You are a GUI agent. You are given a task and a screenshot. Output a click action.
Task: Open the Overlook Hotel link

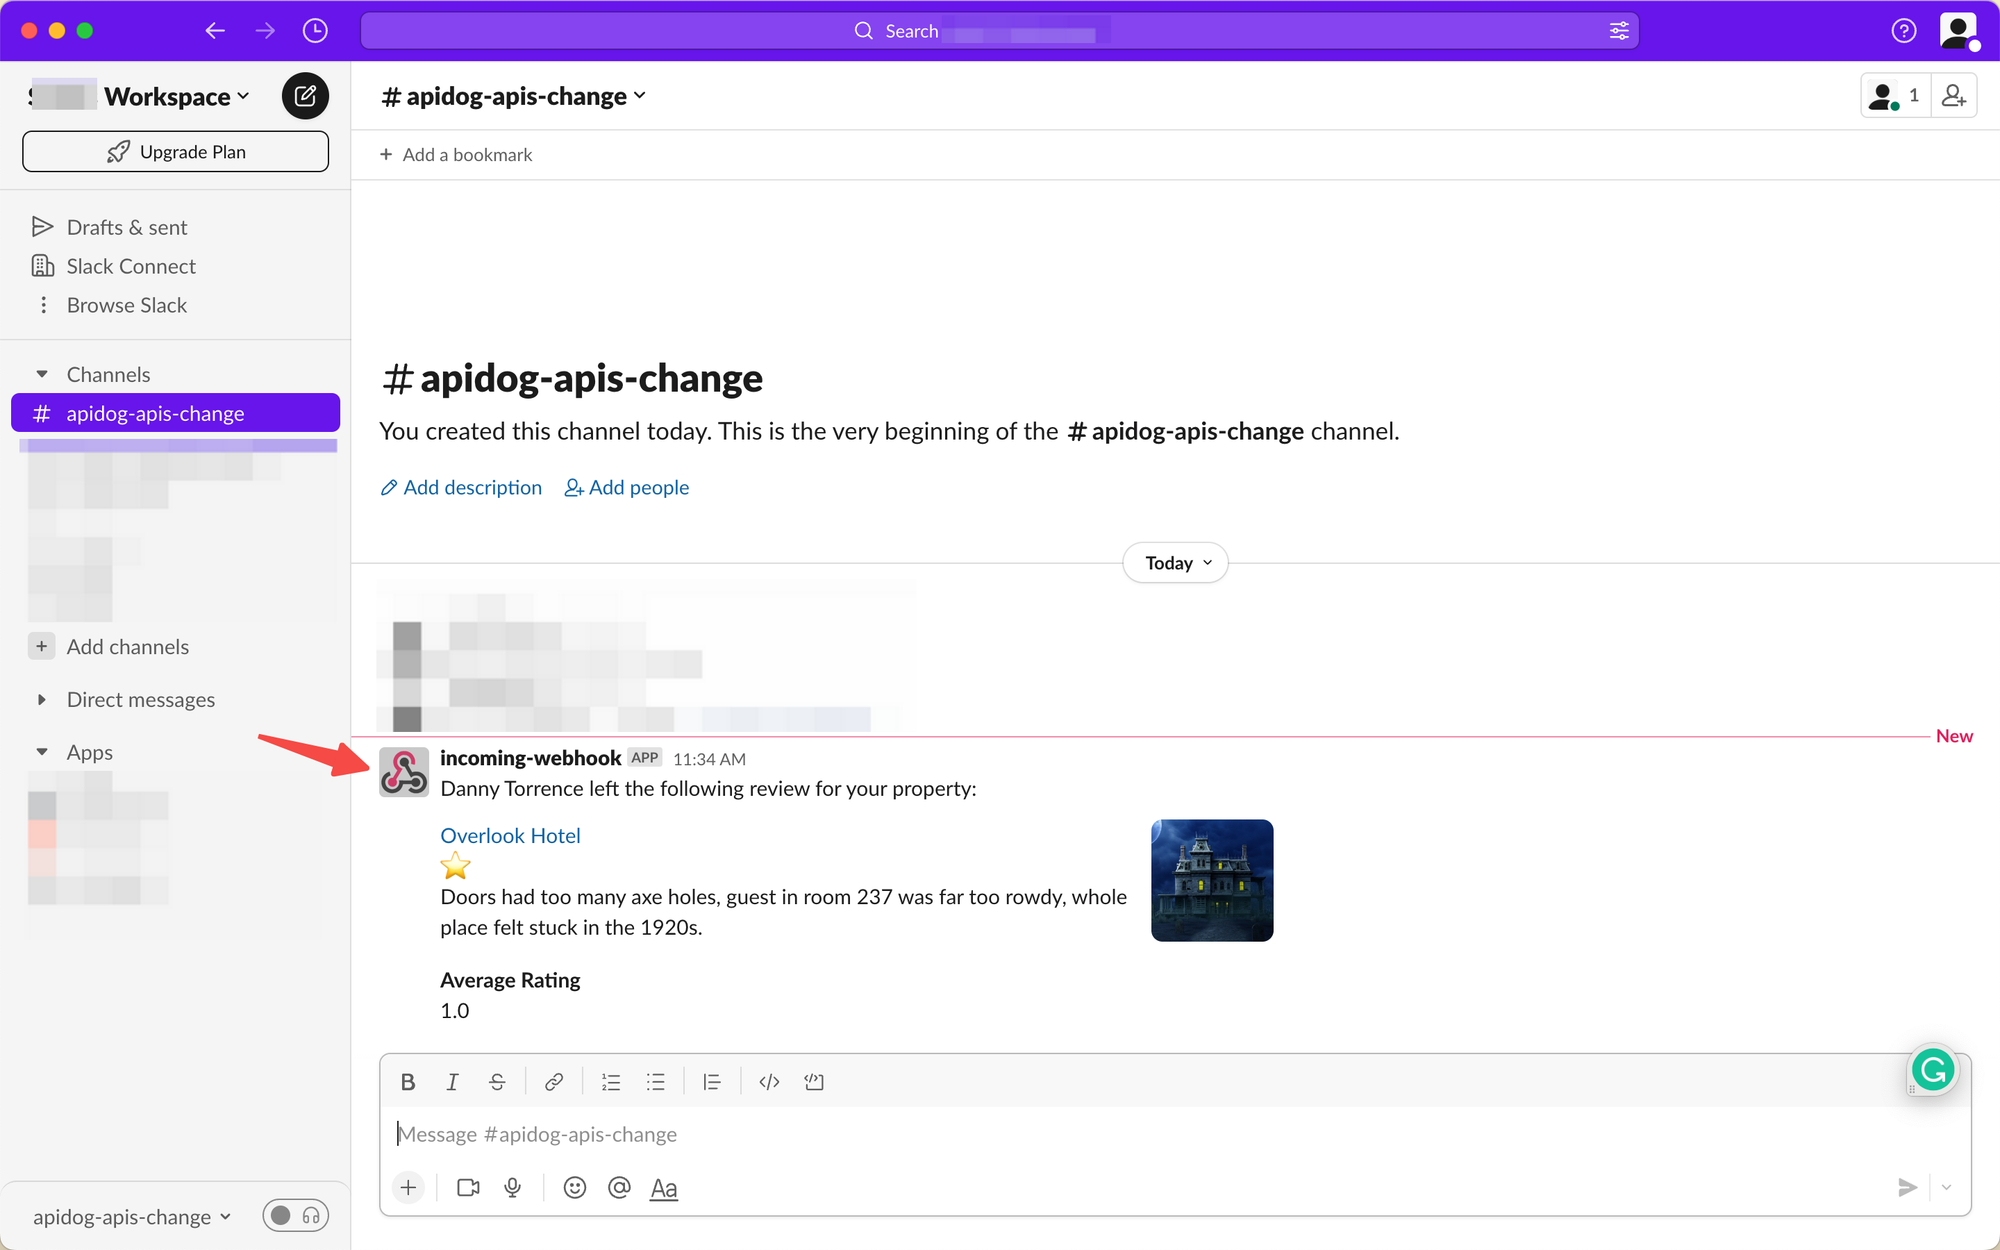(x=510, y=836)
